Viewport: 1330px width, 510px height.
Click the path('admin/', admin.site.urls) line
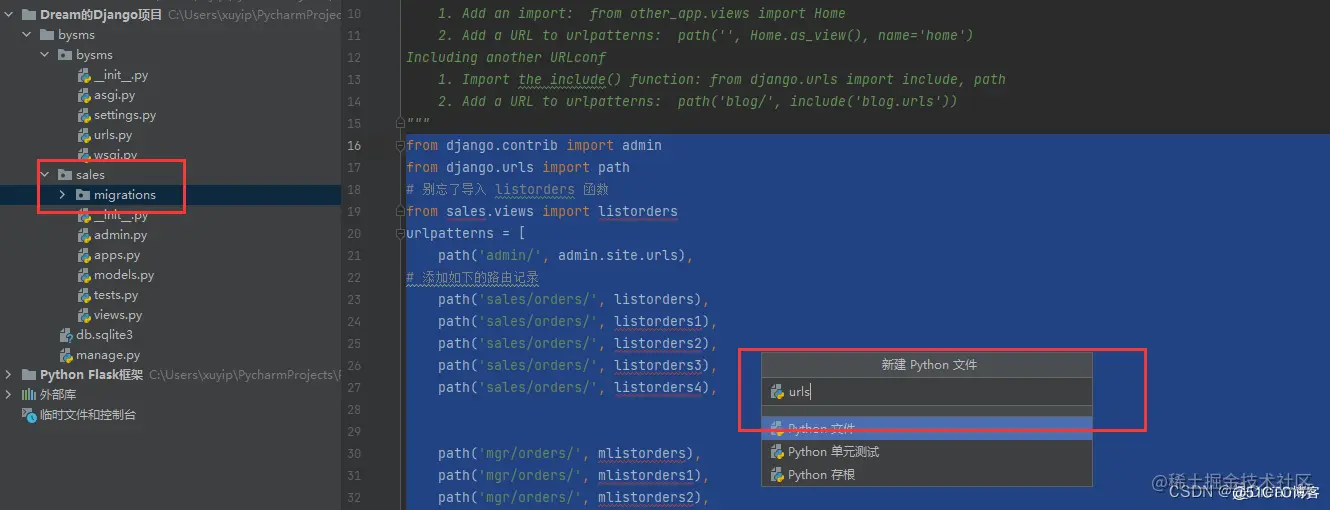click(x=566, y=255)
